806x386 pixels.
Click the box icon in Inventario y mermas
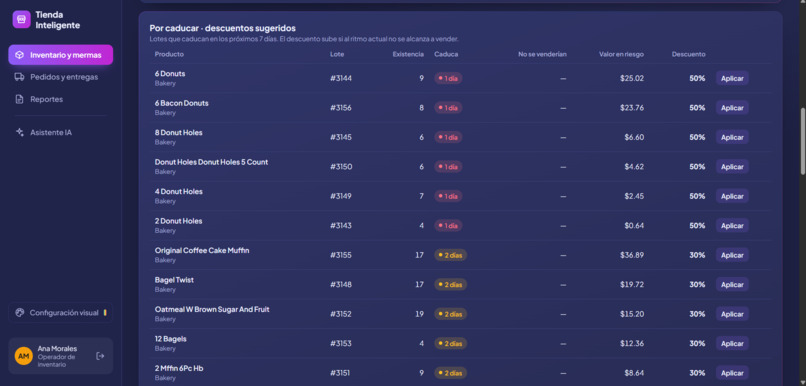20,55
